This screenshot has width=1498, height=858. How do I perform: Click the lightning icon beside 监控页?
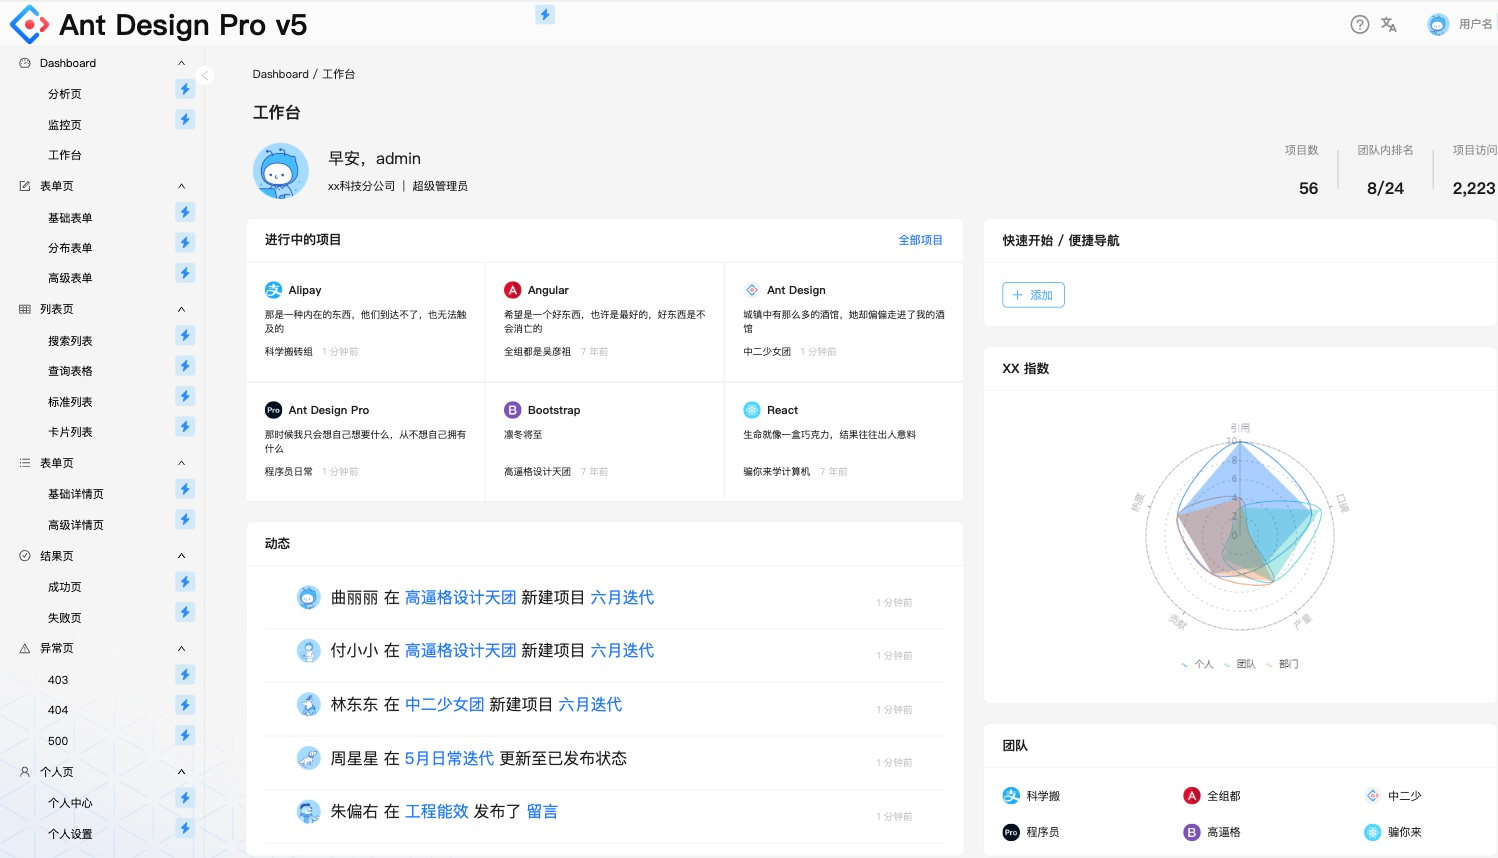coord(185,119)
